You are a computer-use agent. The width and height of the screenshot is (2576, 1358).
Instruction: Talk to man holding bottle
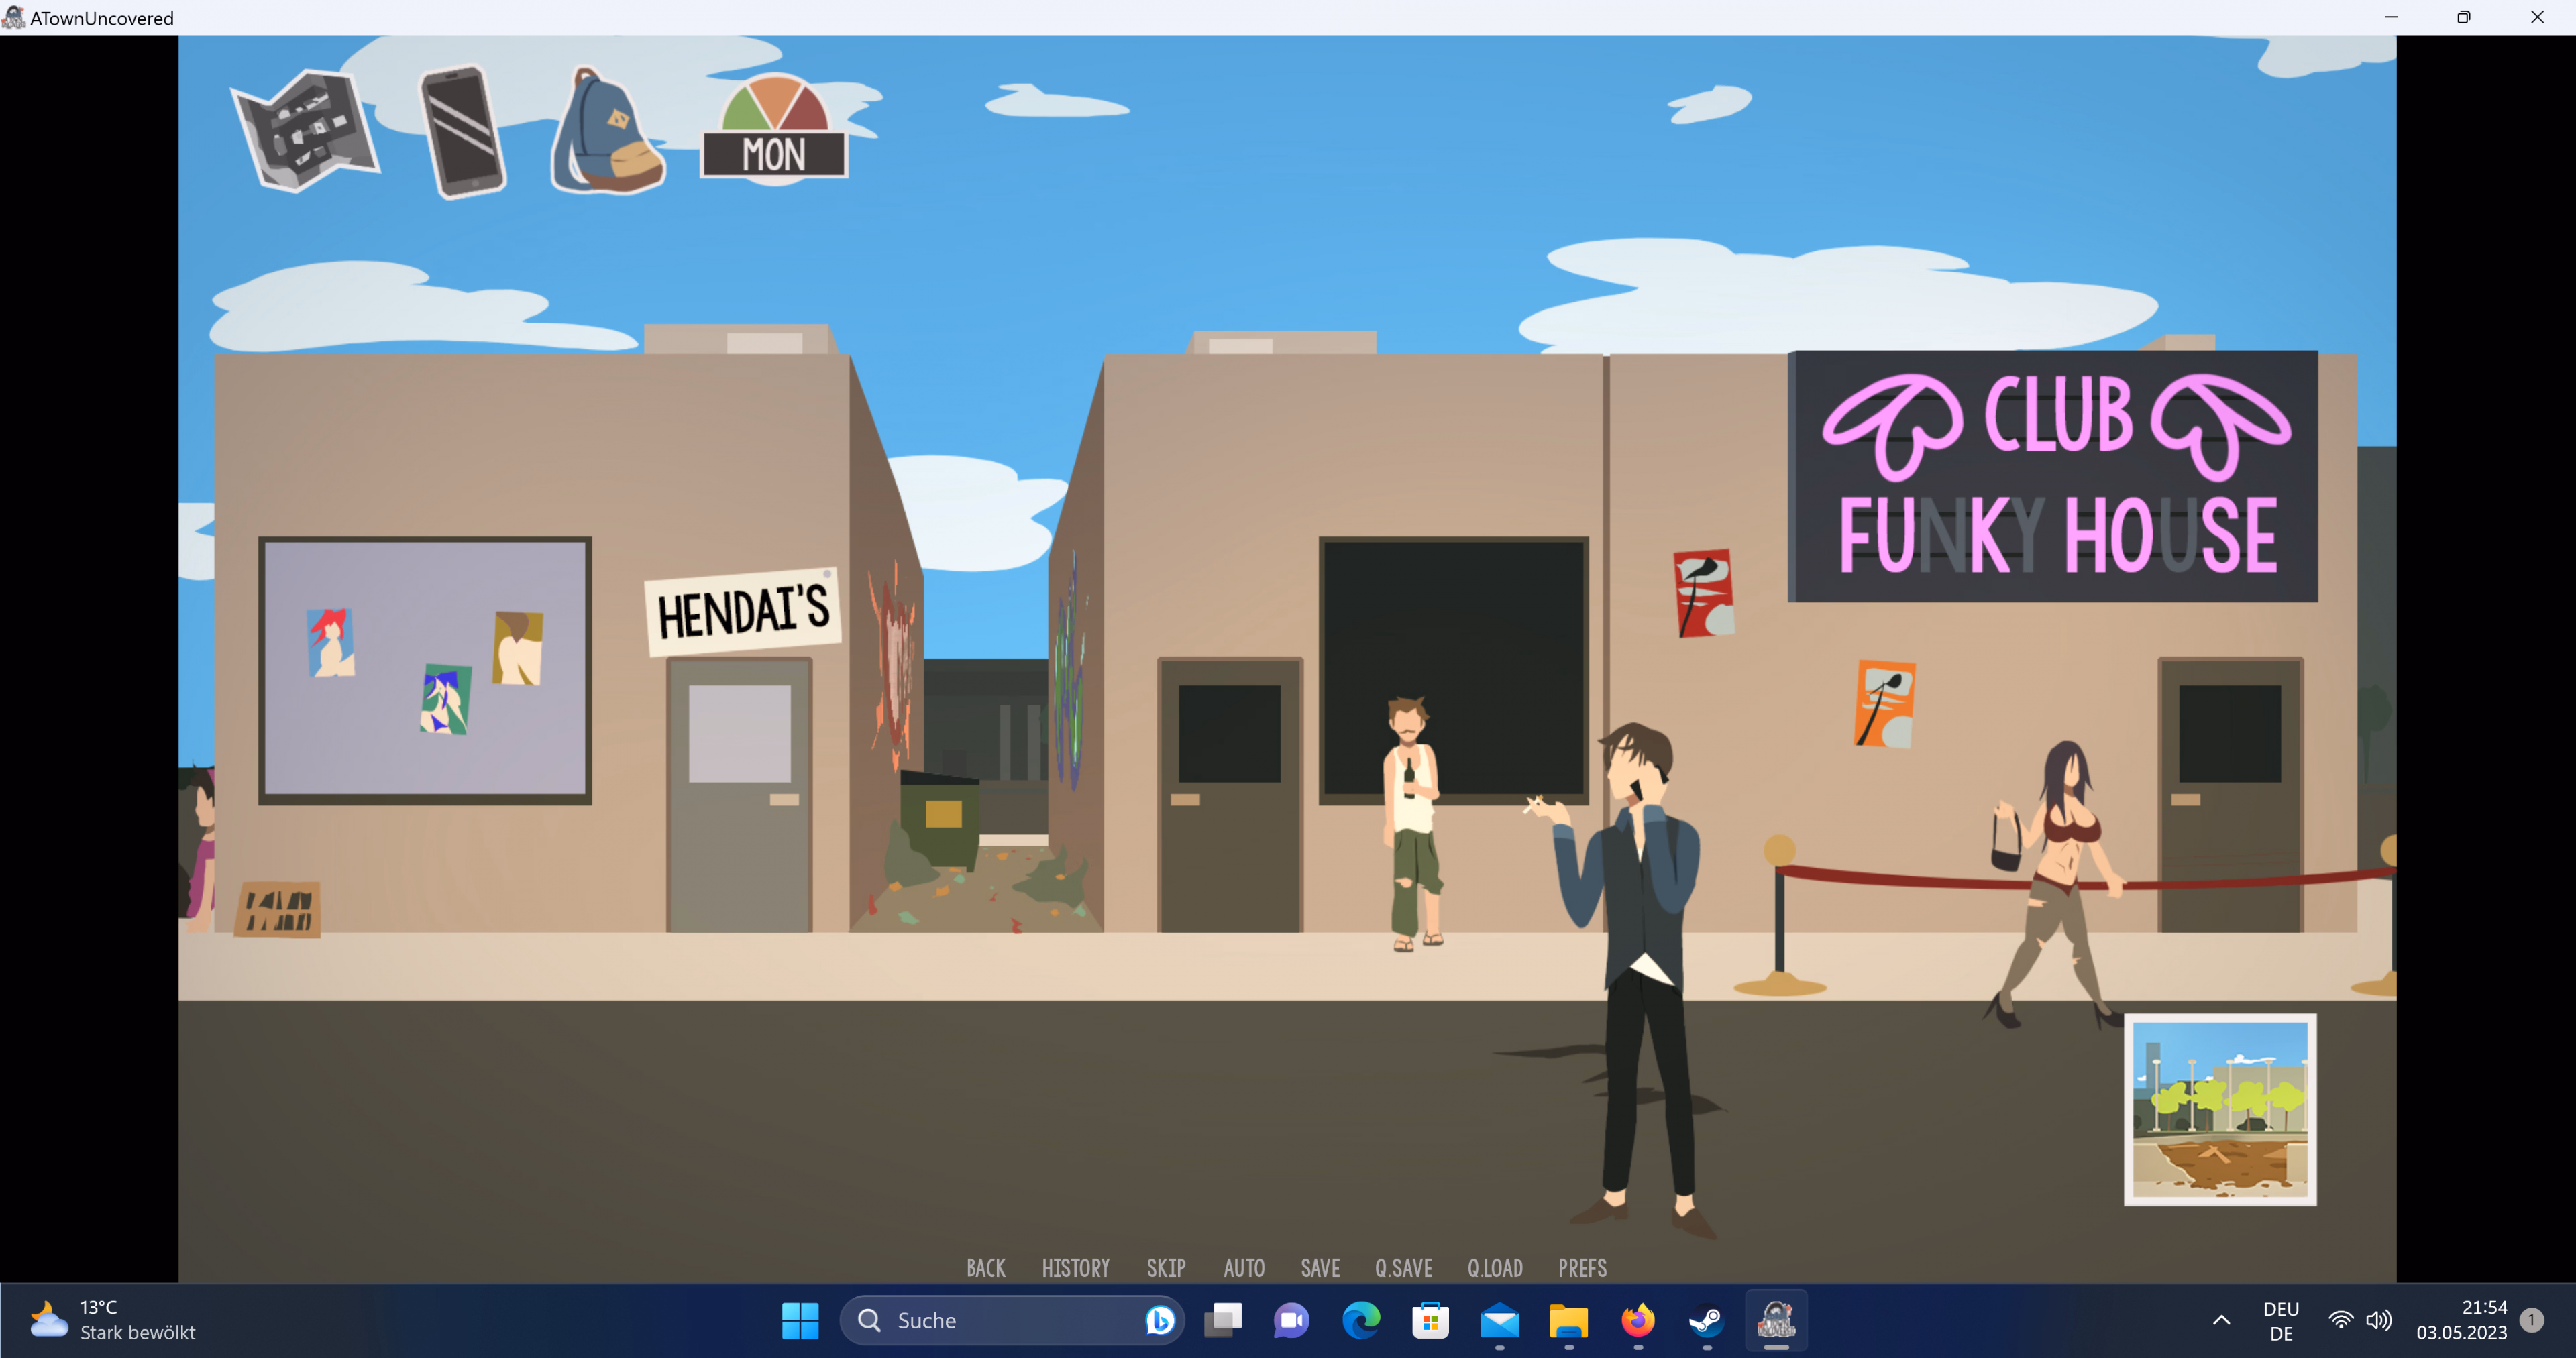pyautogui.click(x=1412, y=824)
